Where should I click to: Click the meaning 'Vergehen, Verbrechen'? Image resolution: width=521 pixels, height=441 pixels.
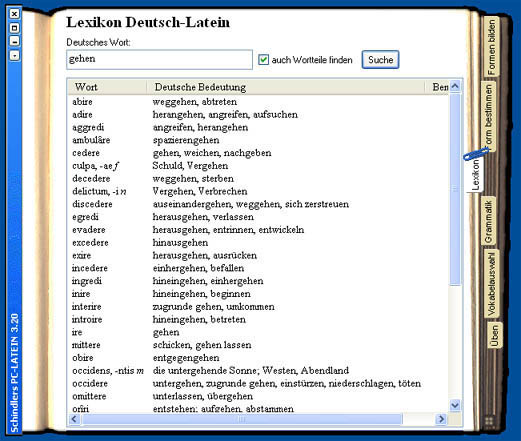point(200,191)
